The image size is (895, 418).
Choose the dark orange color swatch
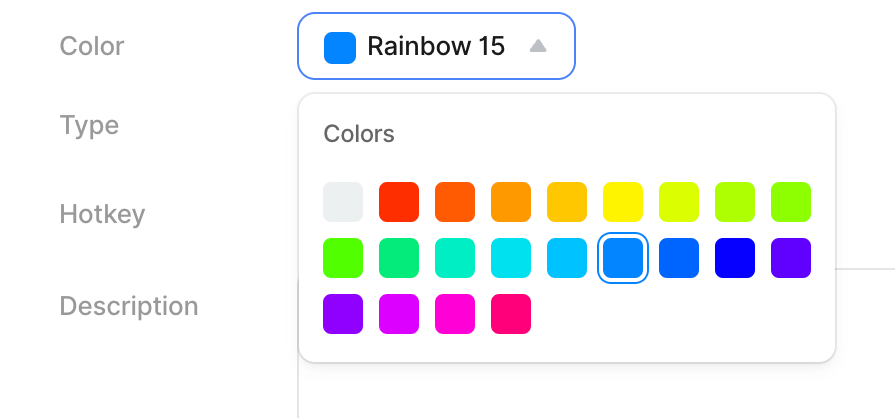[x=455, y=202]
